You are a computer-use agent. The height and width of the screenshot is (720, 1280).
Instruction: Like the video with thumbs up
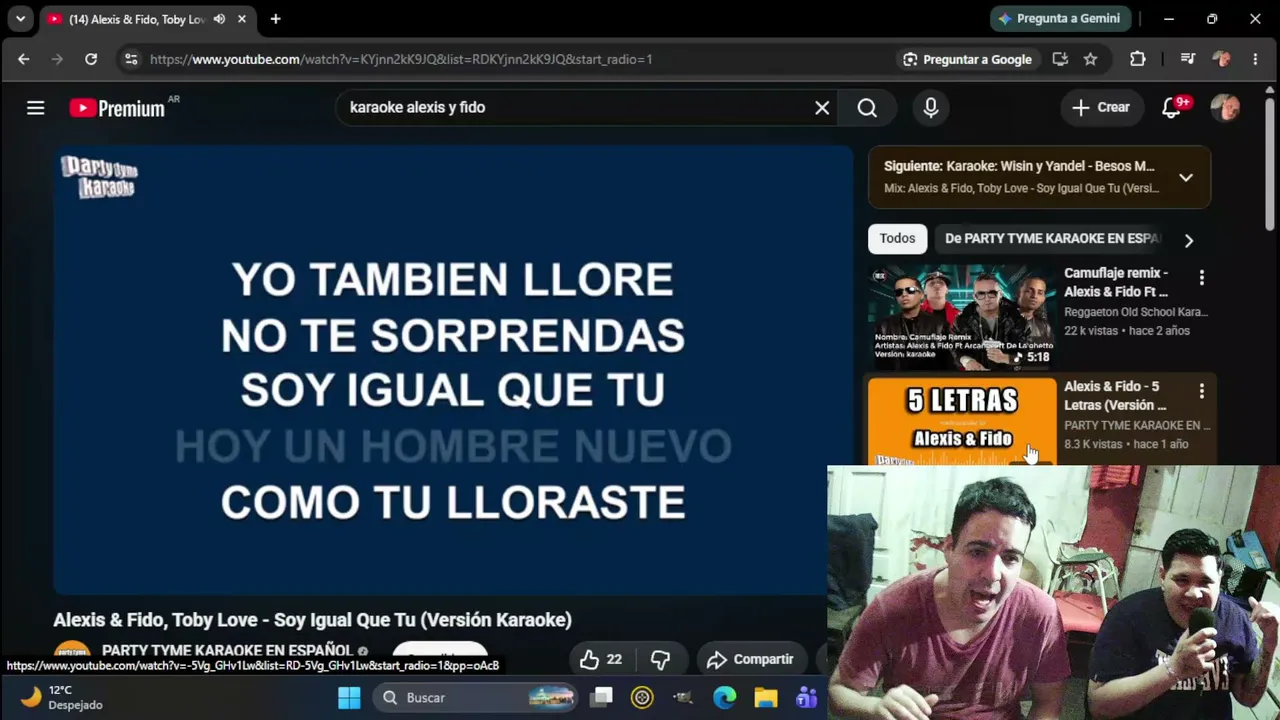(601, 659)
